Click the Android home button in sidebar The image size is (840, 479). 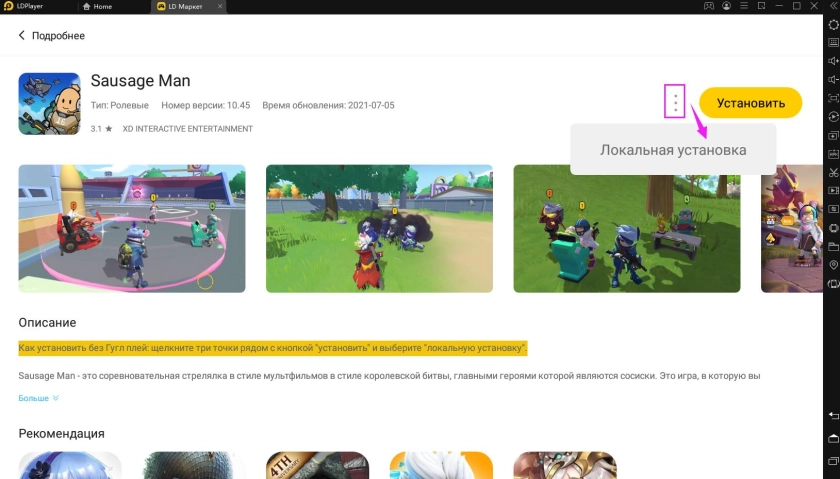click(x=833, y=438)
